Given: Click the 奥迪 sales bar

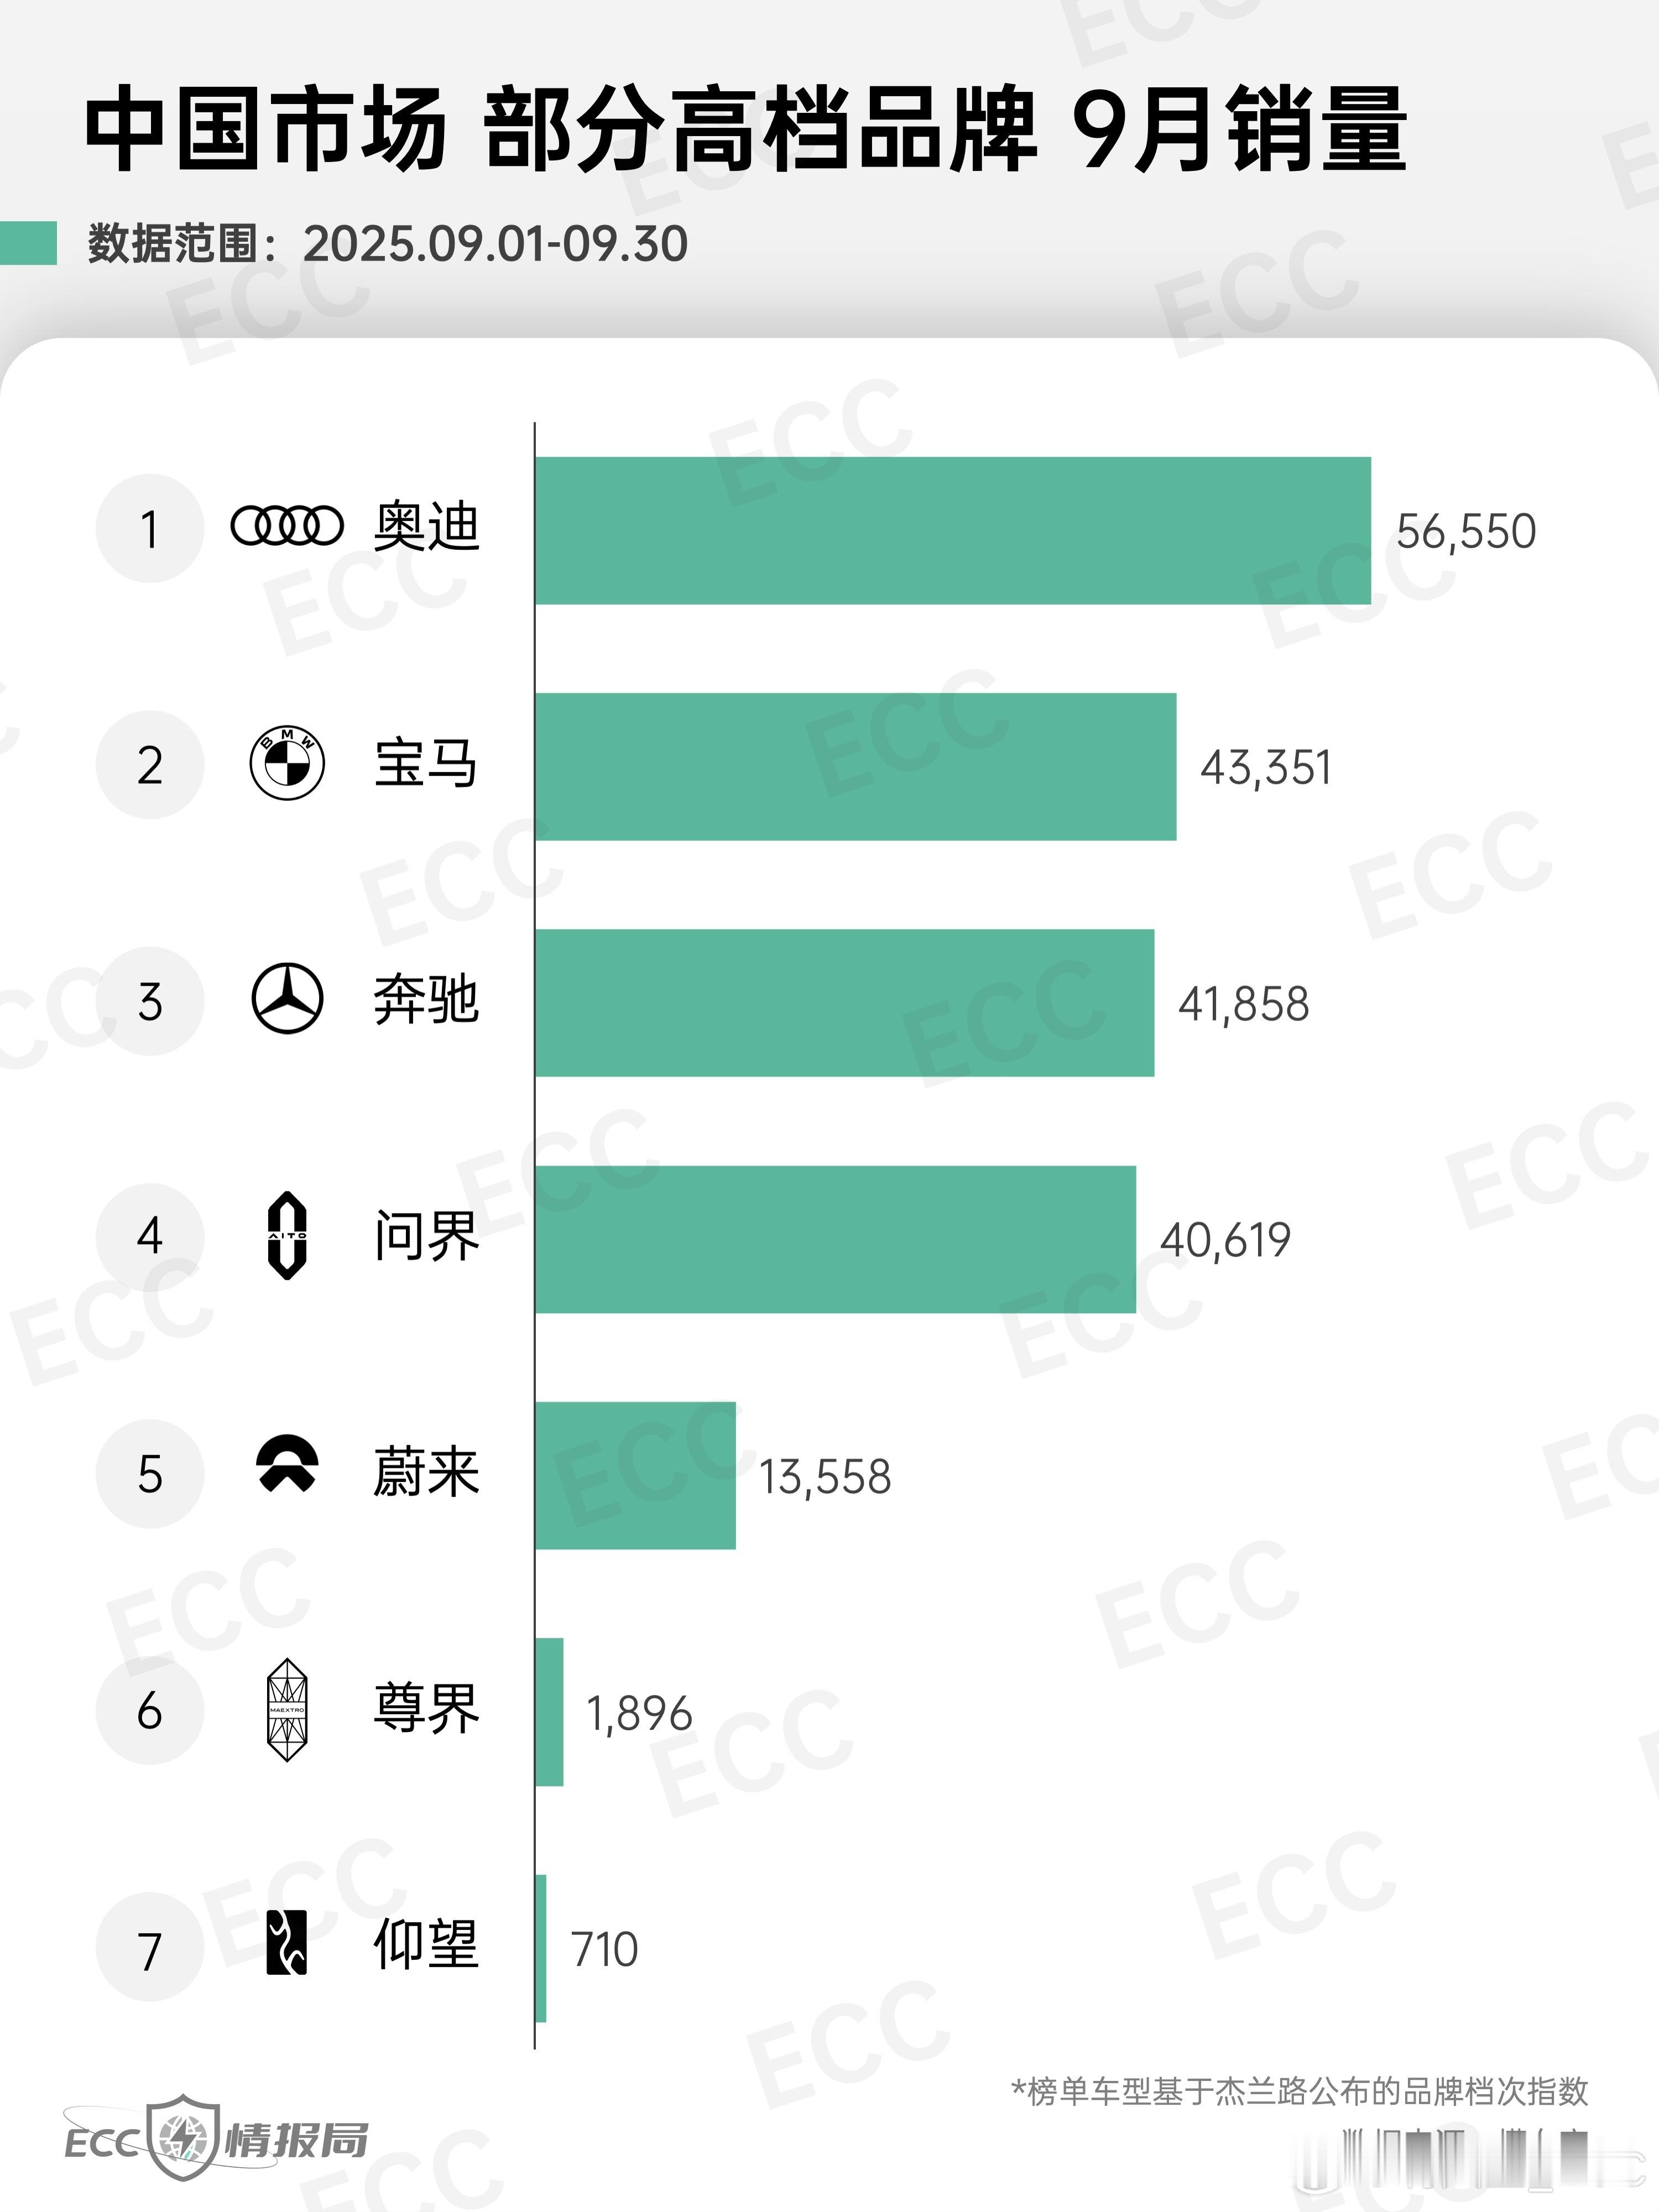Looking at the screenshot, I should [x=952, y=531].
